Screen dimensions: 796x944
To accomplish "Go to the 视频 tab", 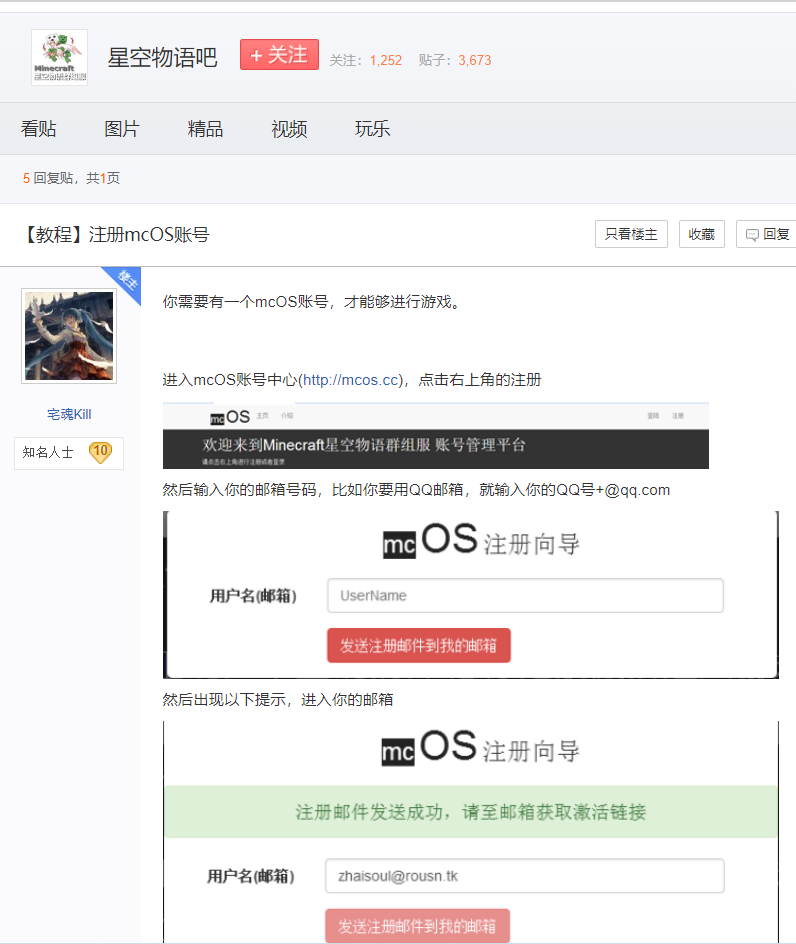I will pyautogui.click(x=289, y=129).
